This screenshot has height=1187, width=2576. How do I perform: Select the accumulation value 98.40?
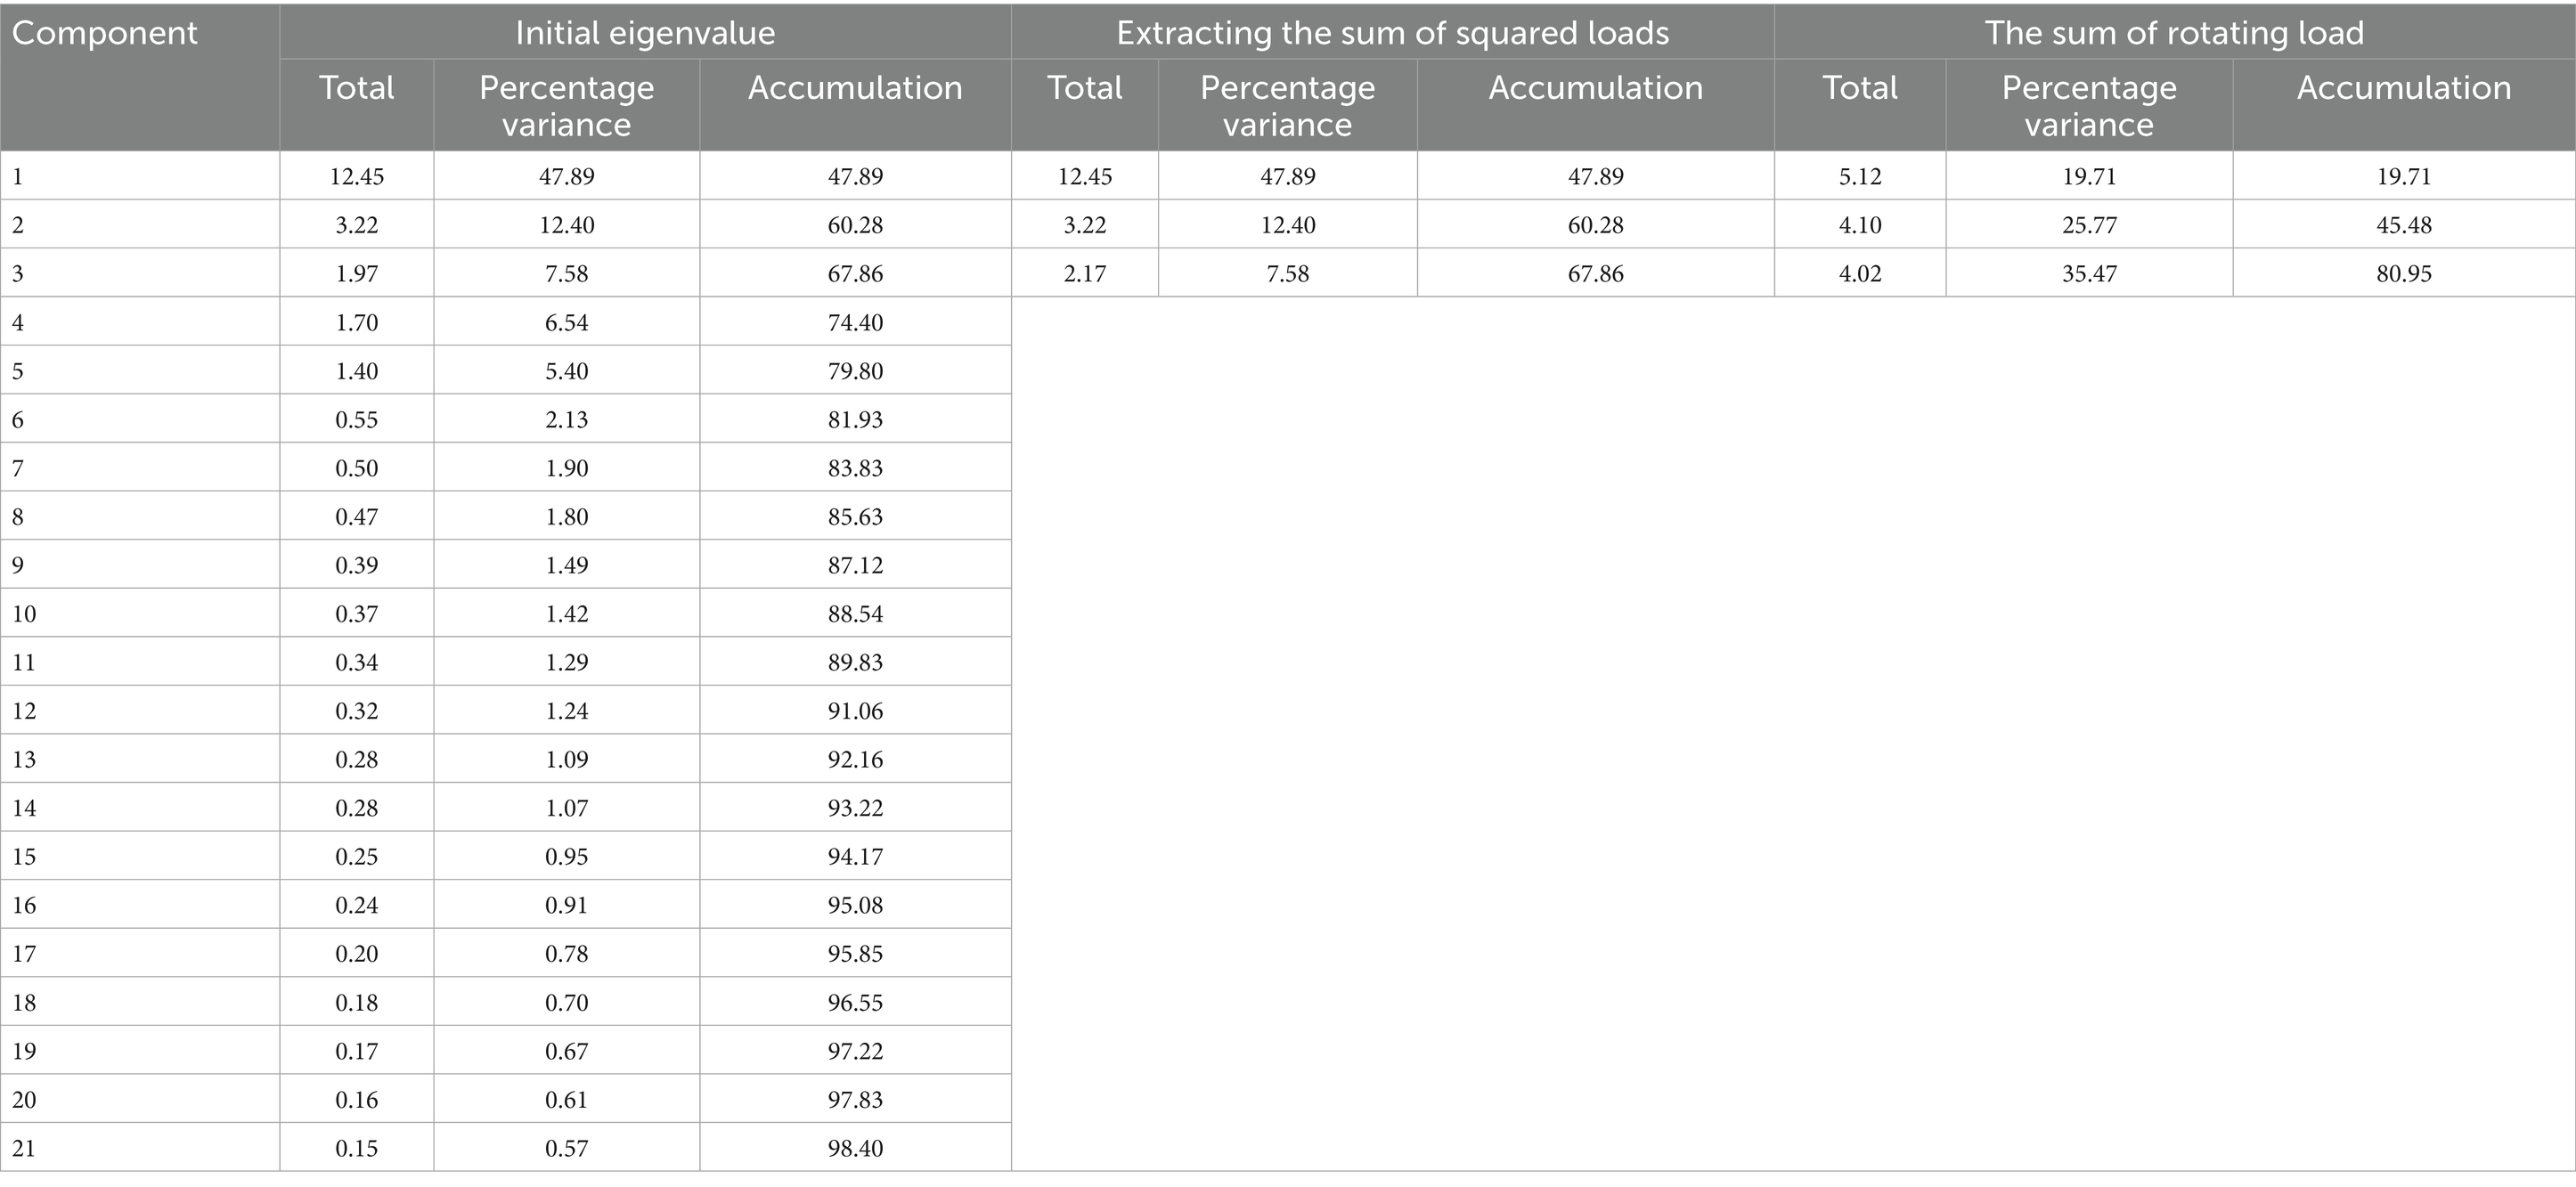pyautogui.click(x=855, y=1148)
